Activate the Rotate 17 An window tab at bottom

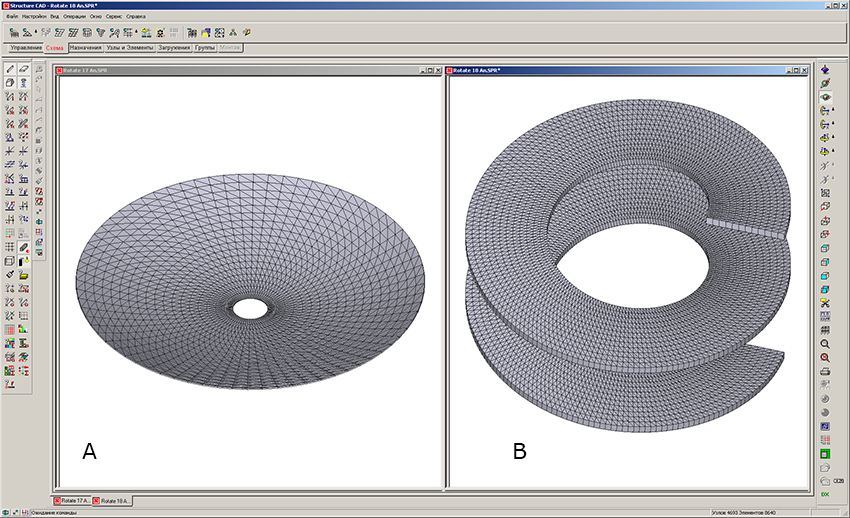click(x=71, y=499)
